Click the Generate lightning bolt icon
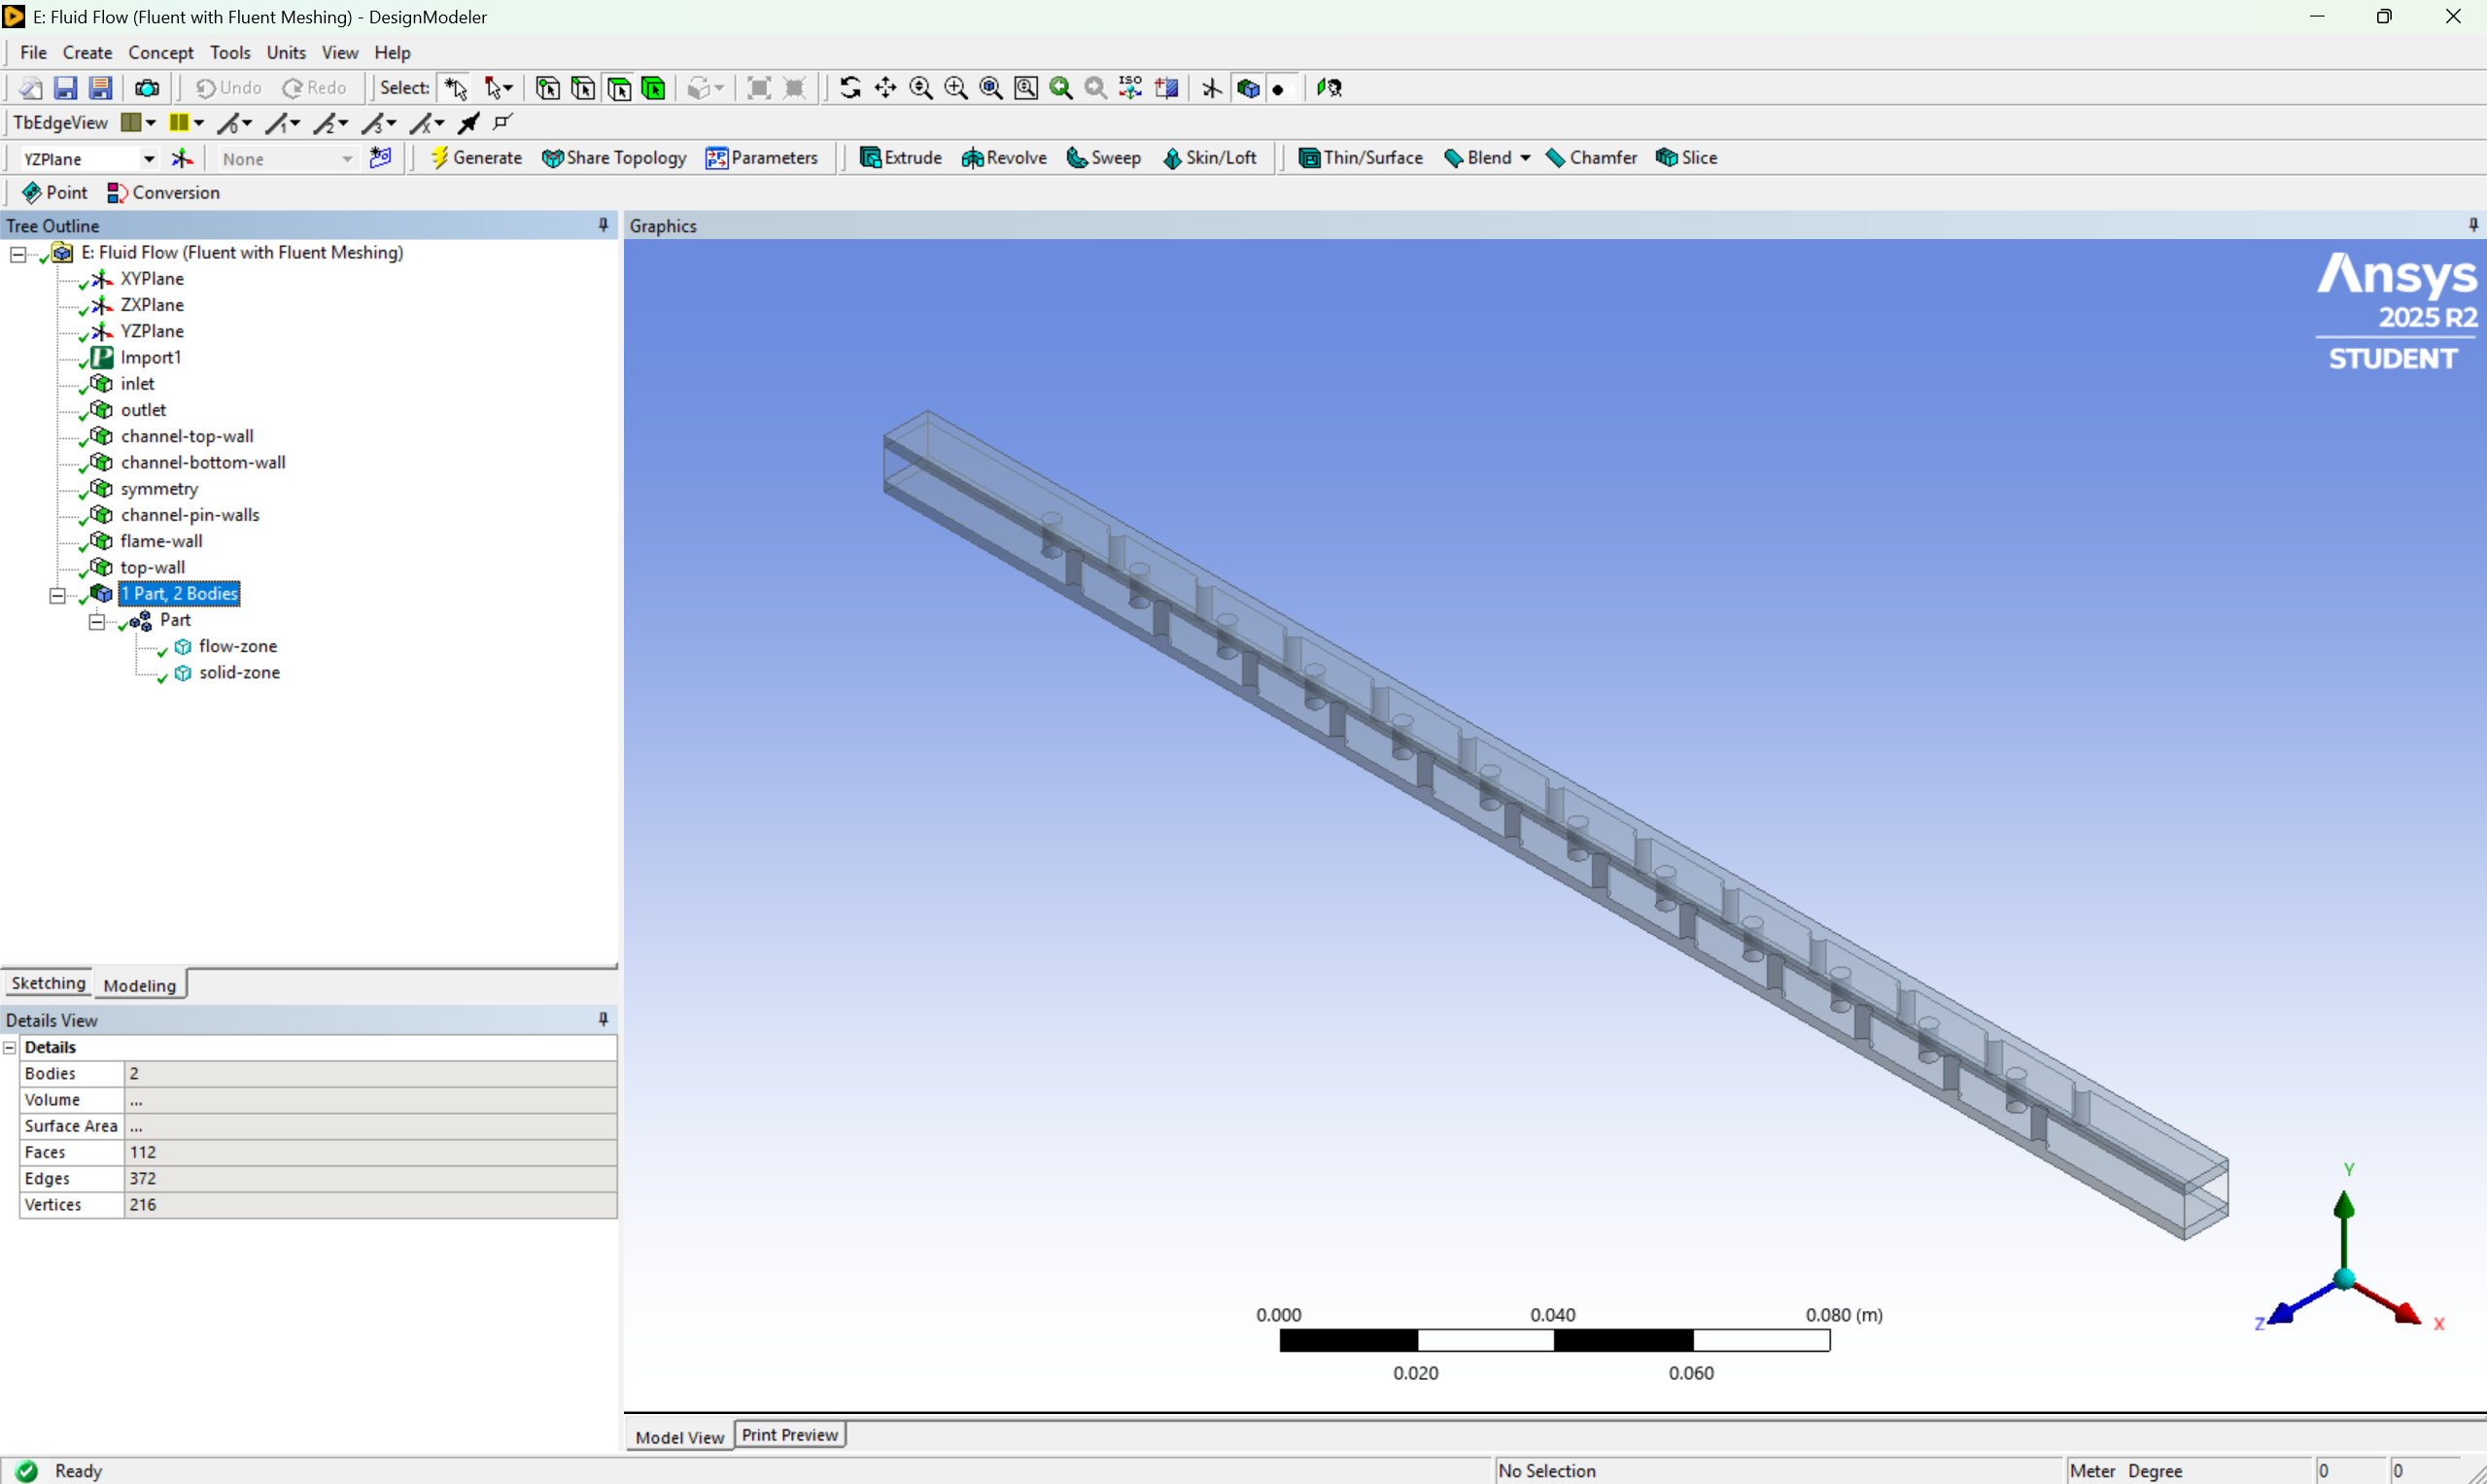The height and width of the screenshot is (1484, 2487). (x=439, y=158)
